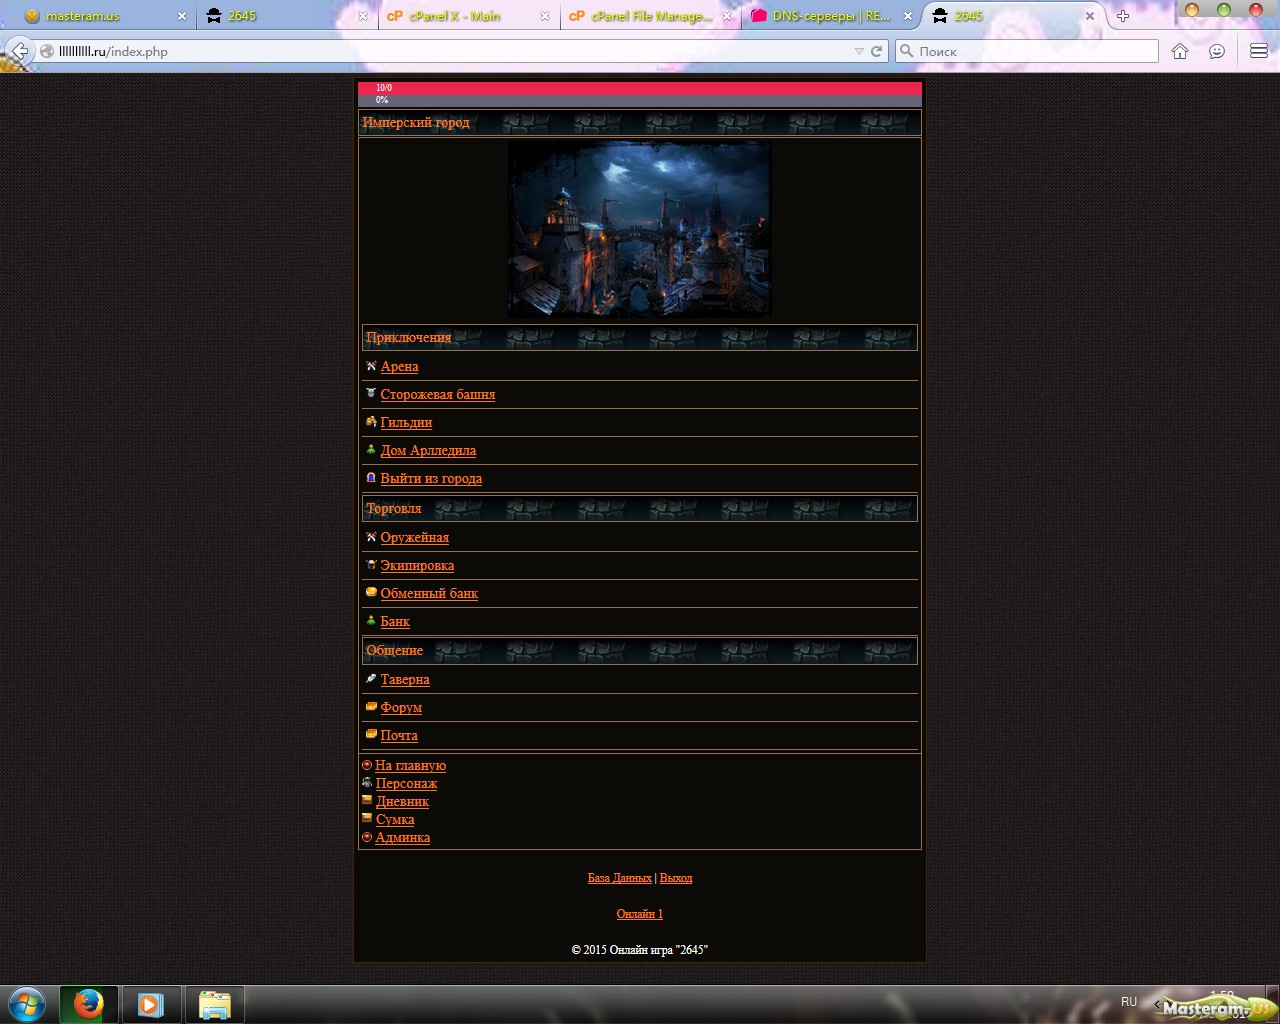This screenshot has height=1024, width=1280.
Task: Click the dark city artwork image
Action: click(x=640, y=228)
